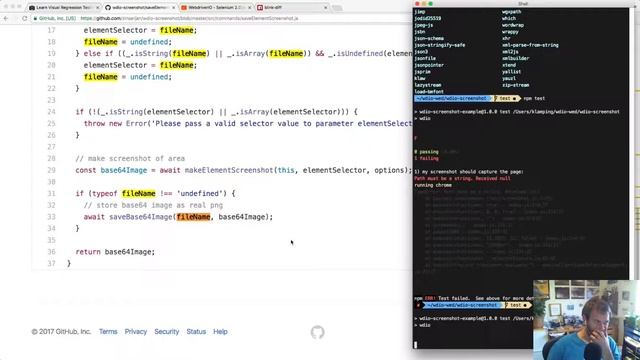This screenshot has width=640, height=360.
Task: Click '// make screenshot of area' comment
Action: tap(130, 158)
